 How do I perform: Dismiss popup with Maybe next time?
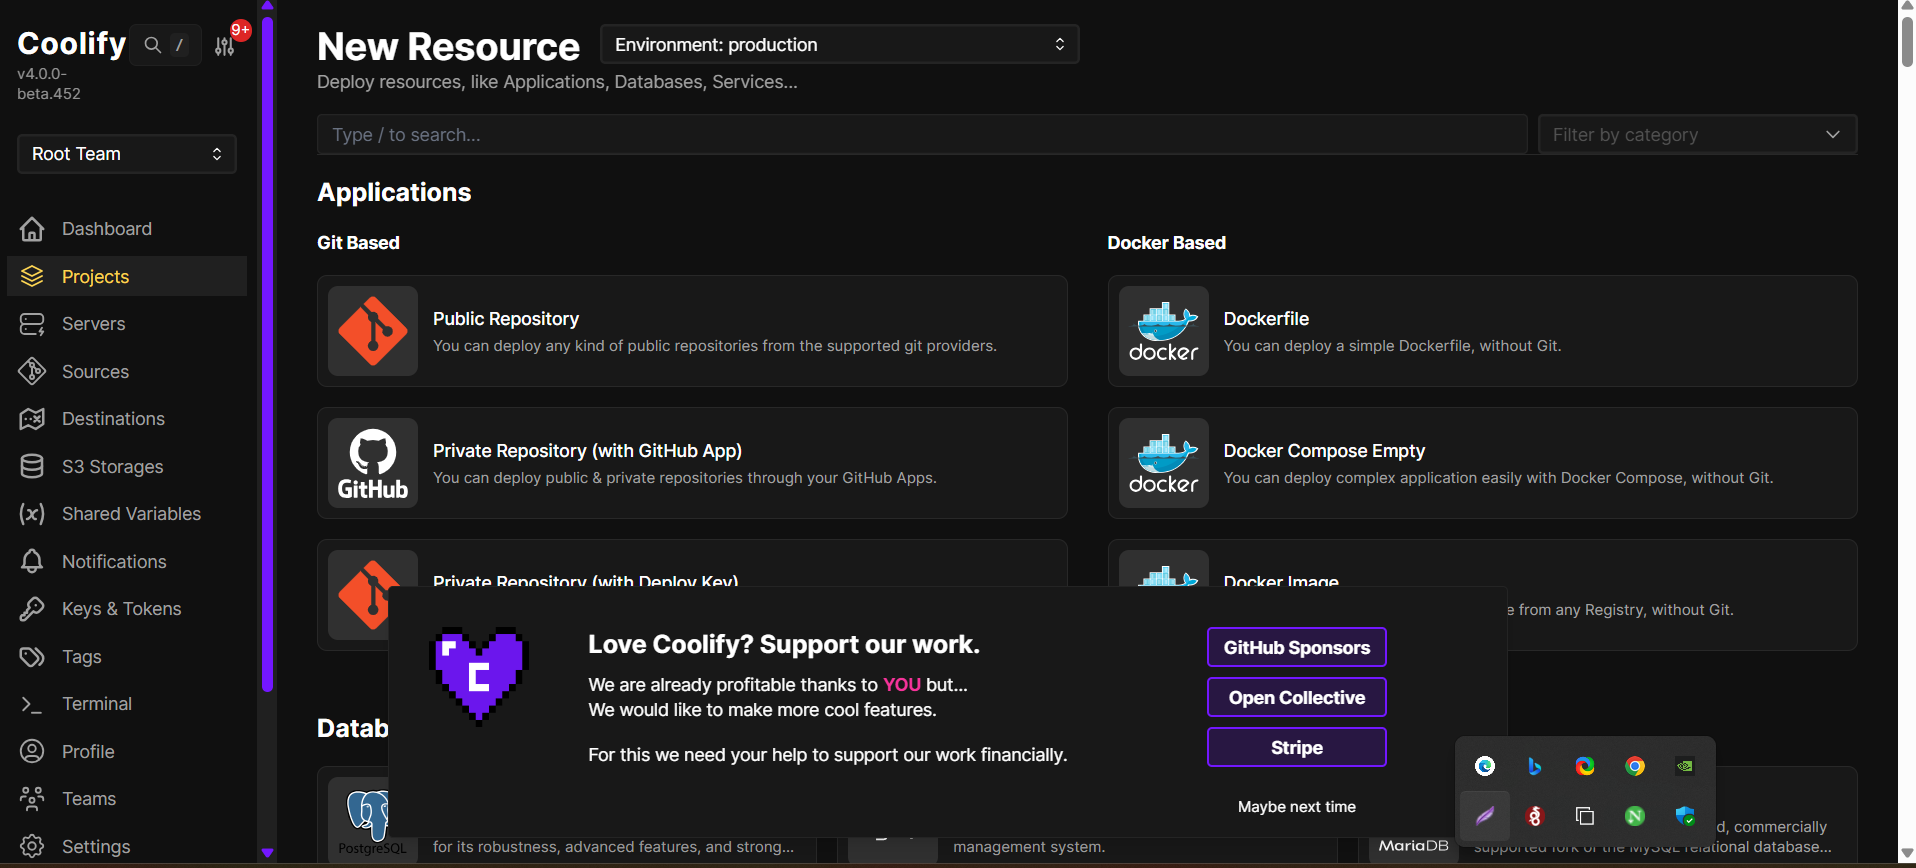pyautogui.click(x=1296, y=807)
